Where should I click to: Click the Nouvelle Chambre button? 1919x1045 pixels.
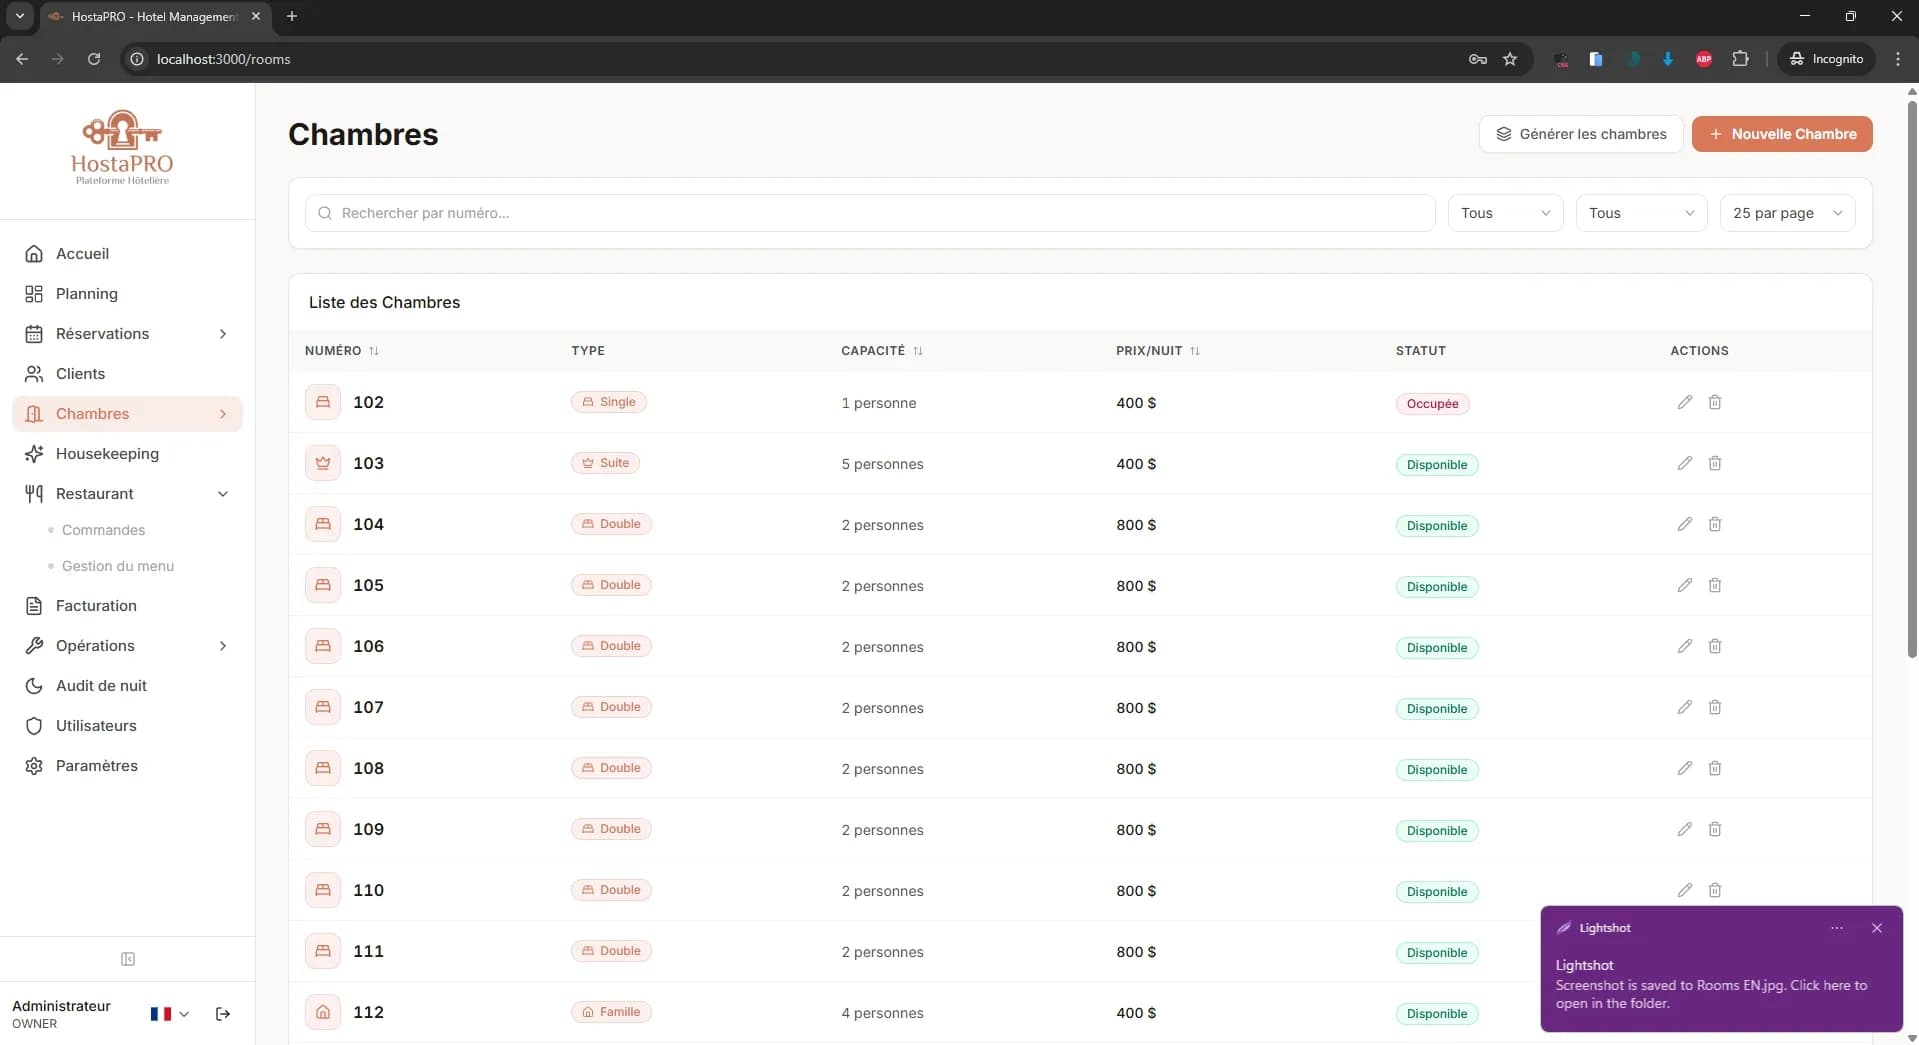(x=1781, y=134)
